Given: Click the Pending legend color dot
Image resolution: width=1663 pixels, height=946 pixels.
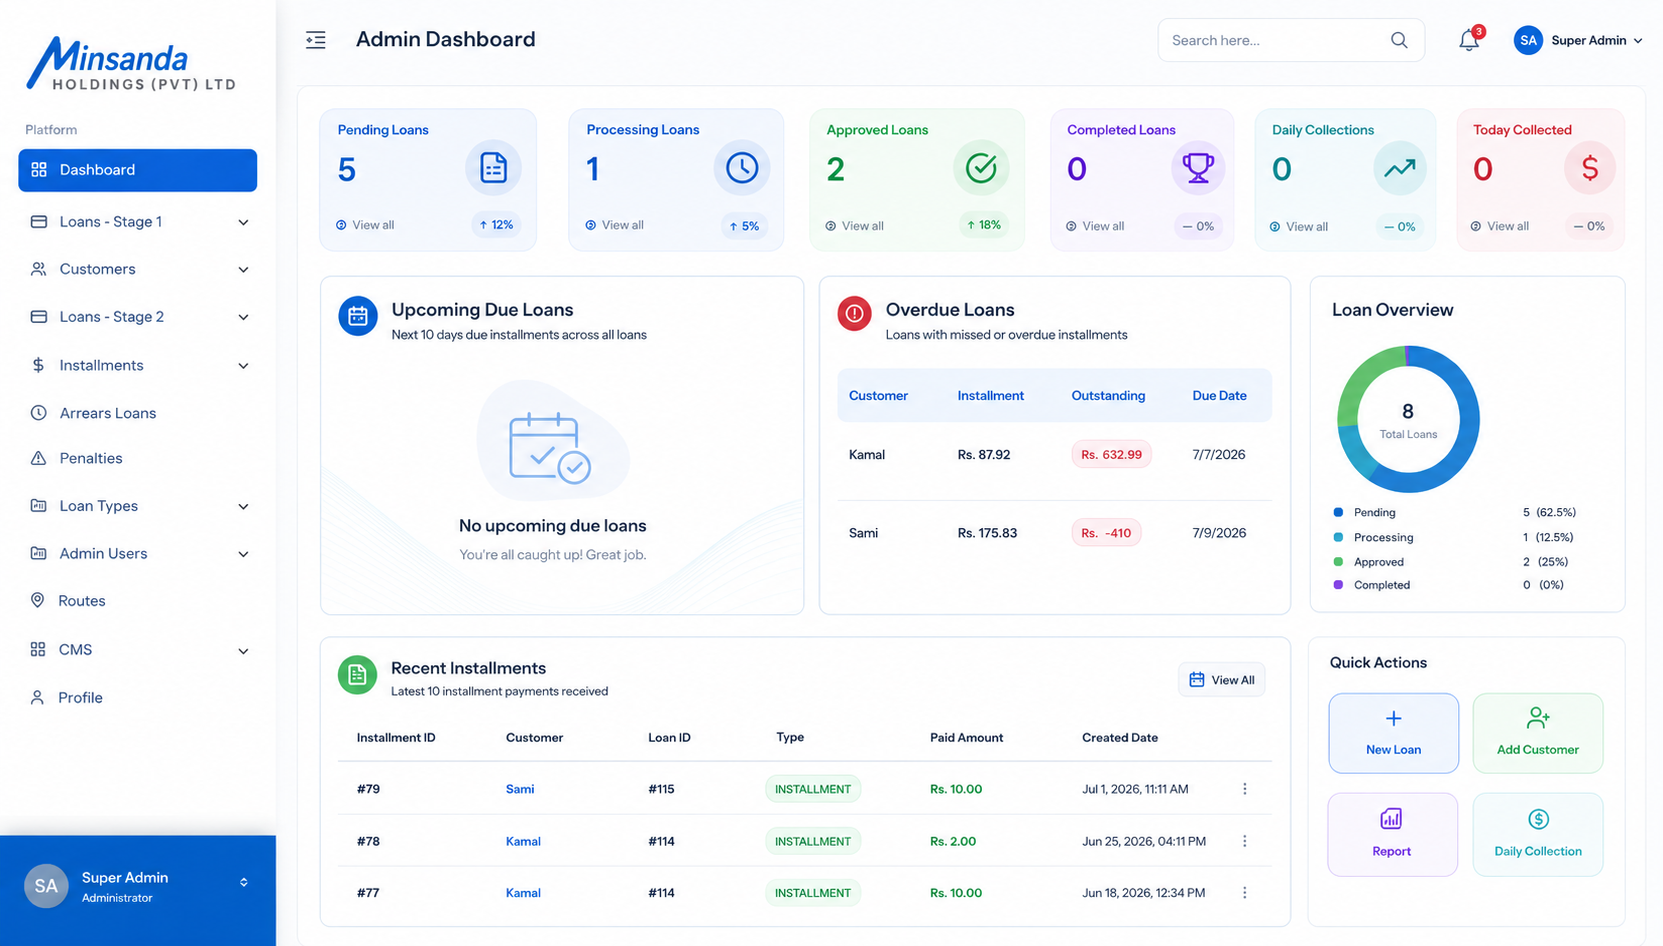Looking at the screenshot, I should [x=1338, y=512].
